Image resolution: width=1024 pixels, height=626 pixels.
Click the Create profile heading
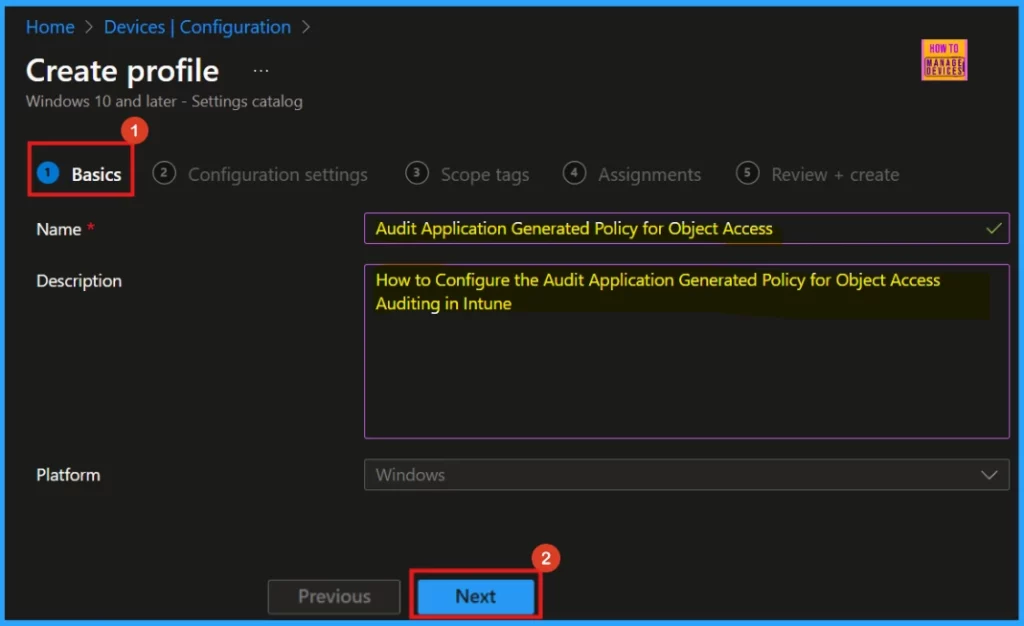[x=122, y=70]
